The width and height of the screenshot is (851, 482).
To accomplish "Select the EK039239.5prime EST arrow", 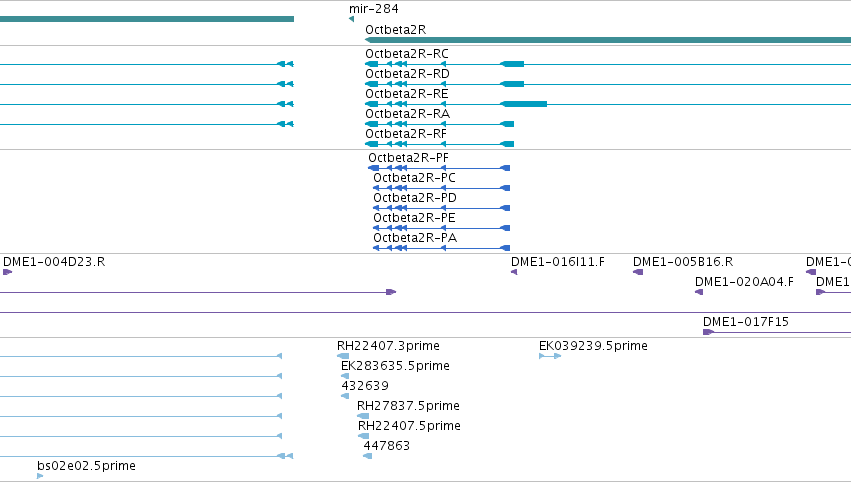I will tap(550, 356).
